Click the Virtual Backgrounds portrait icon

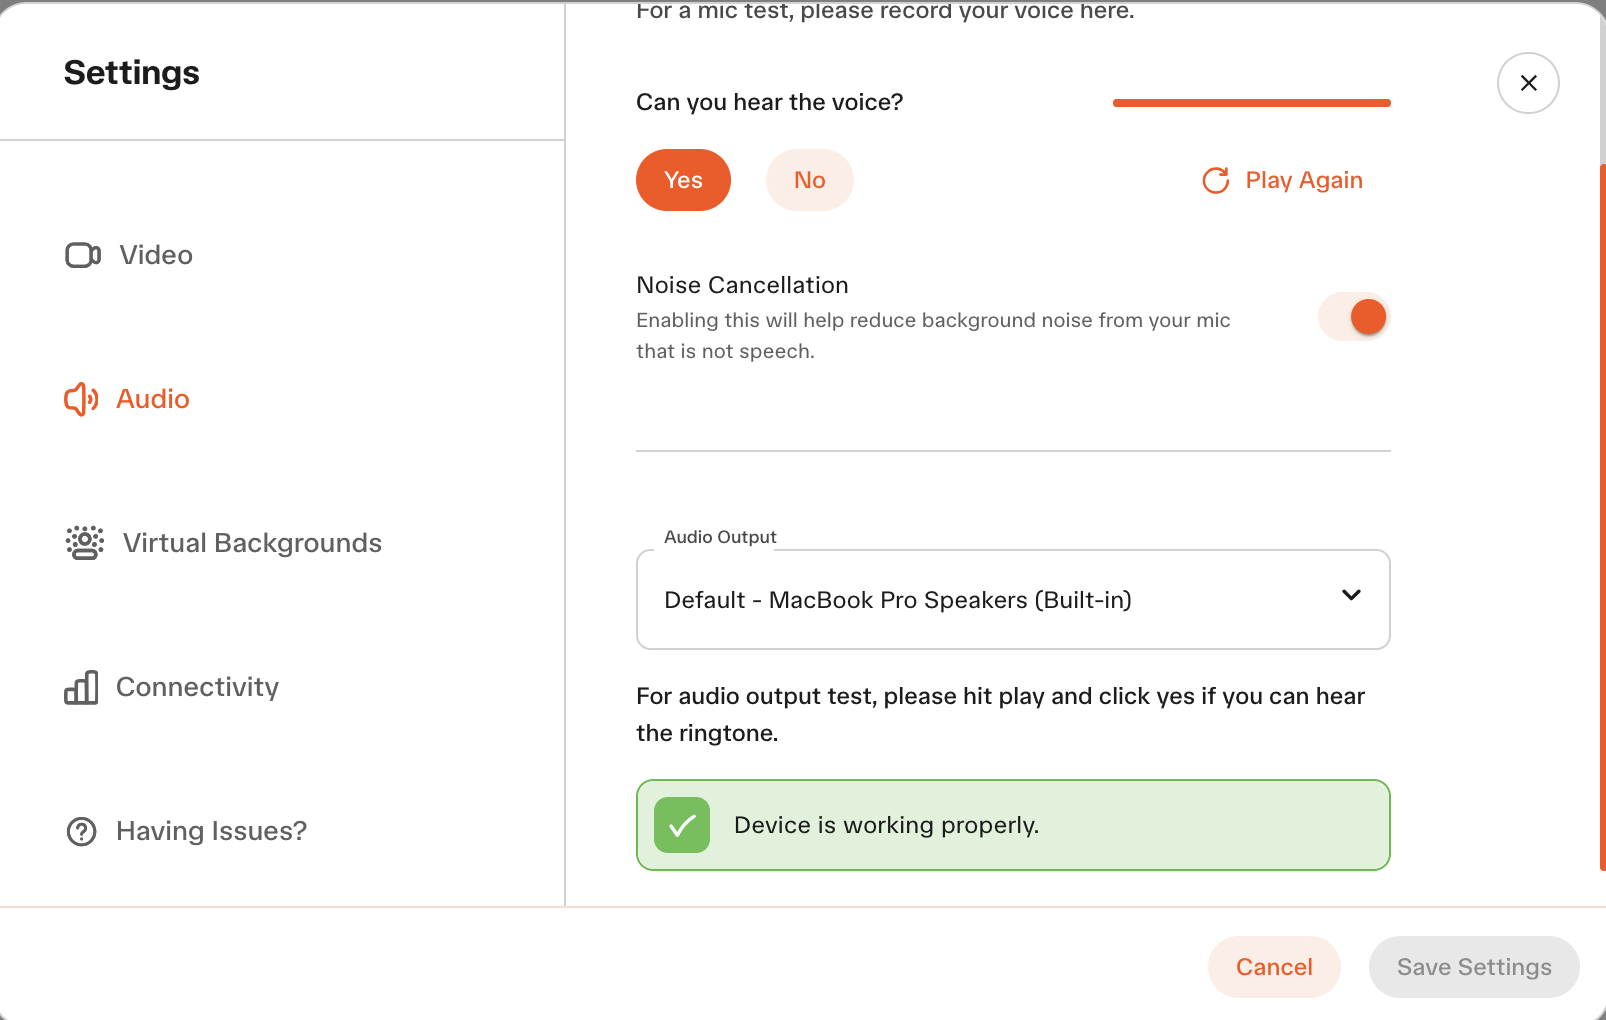(x=85, y=543)
